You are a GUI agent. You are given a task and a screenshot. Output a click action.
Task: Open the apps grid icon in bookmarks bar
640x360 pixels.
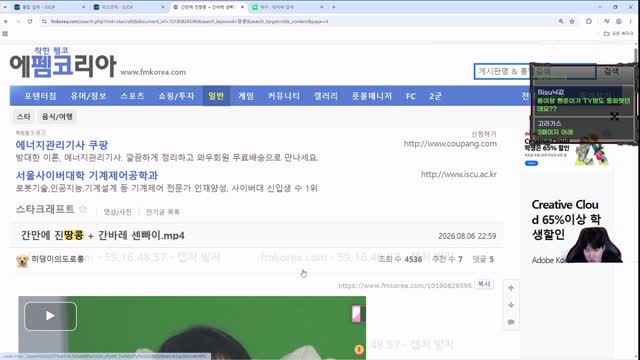point(5,33)
